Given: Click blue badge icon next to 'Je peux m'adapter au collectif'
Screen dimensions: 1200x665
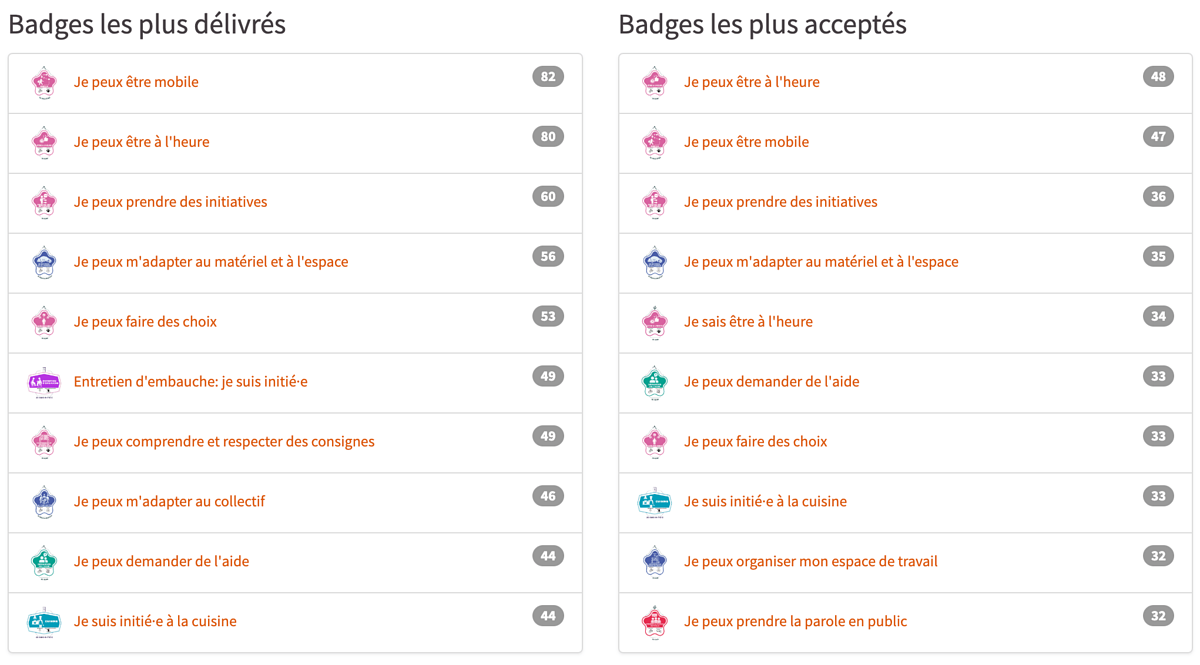Looking at the screenshot, I should (x=44, y=502).
